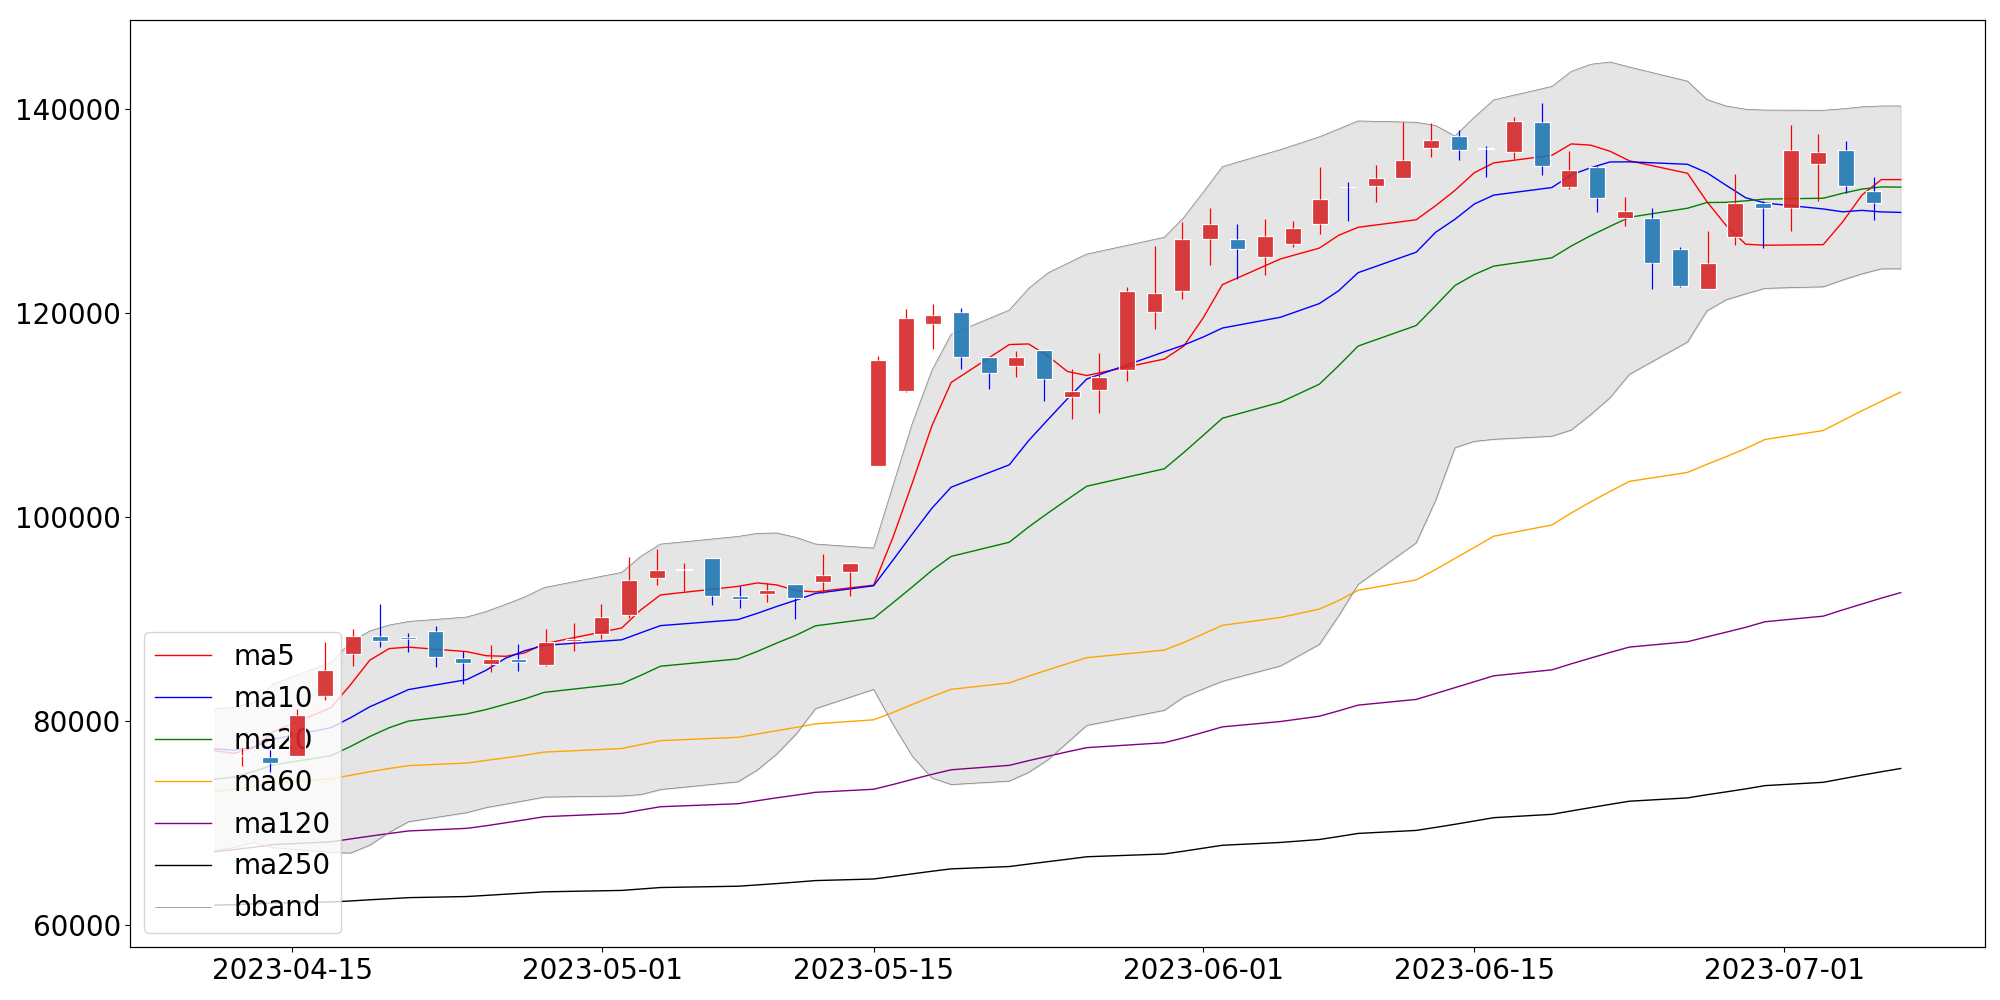Click the 140000 y-axis tick label
Viewport: 2000px width, 1000px height.
[x=68, y=110]
